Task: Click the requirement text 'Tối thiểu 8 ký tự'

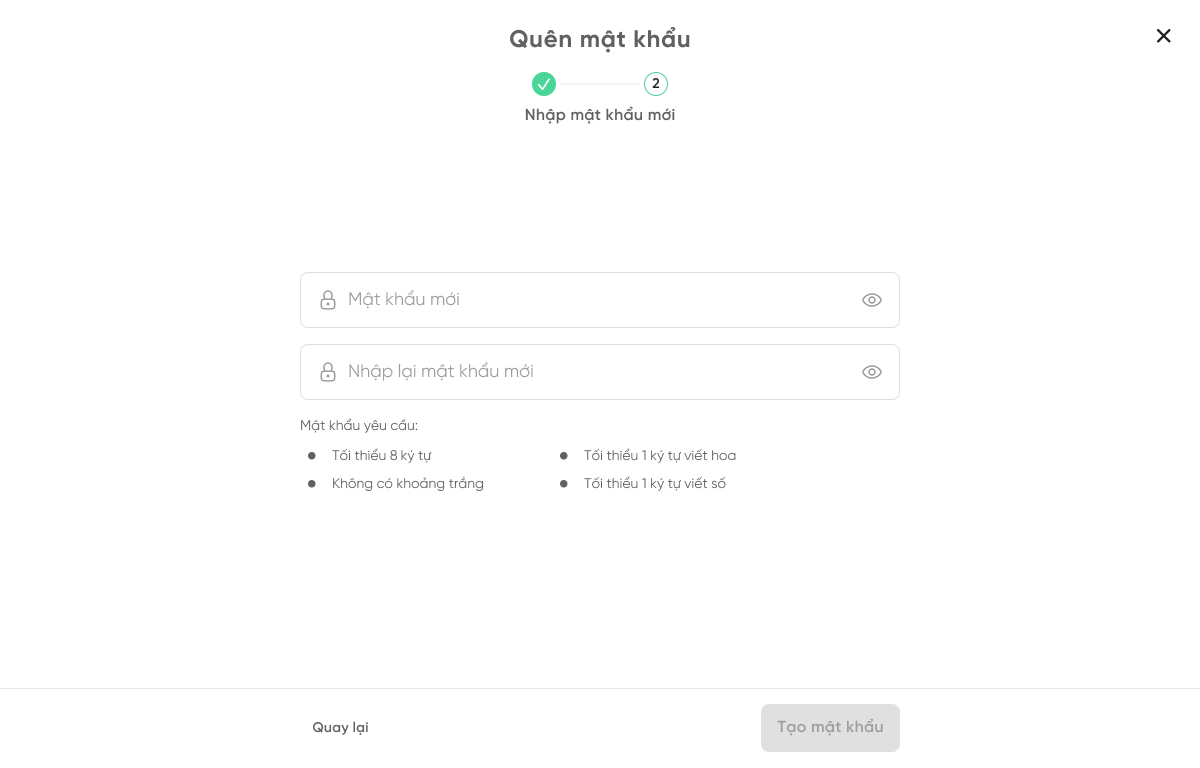Action: click(381, 455)
